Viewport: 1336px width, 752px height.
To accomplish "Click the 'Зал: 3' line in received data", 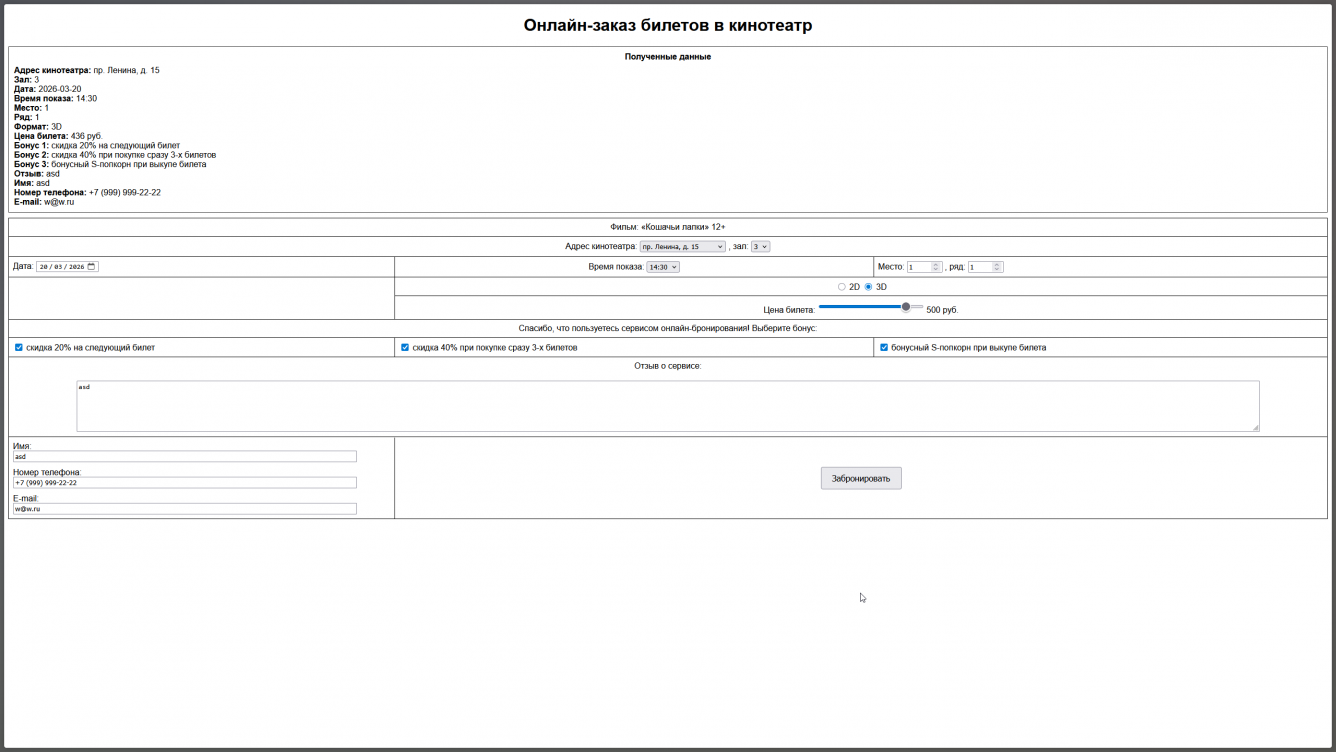I will [27, 80].
